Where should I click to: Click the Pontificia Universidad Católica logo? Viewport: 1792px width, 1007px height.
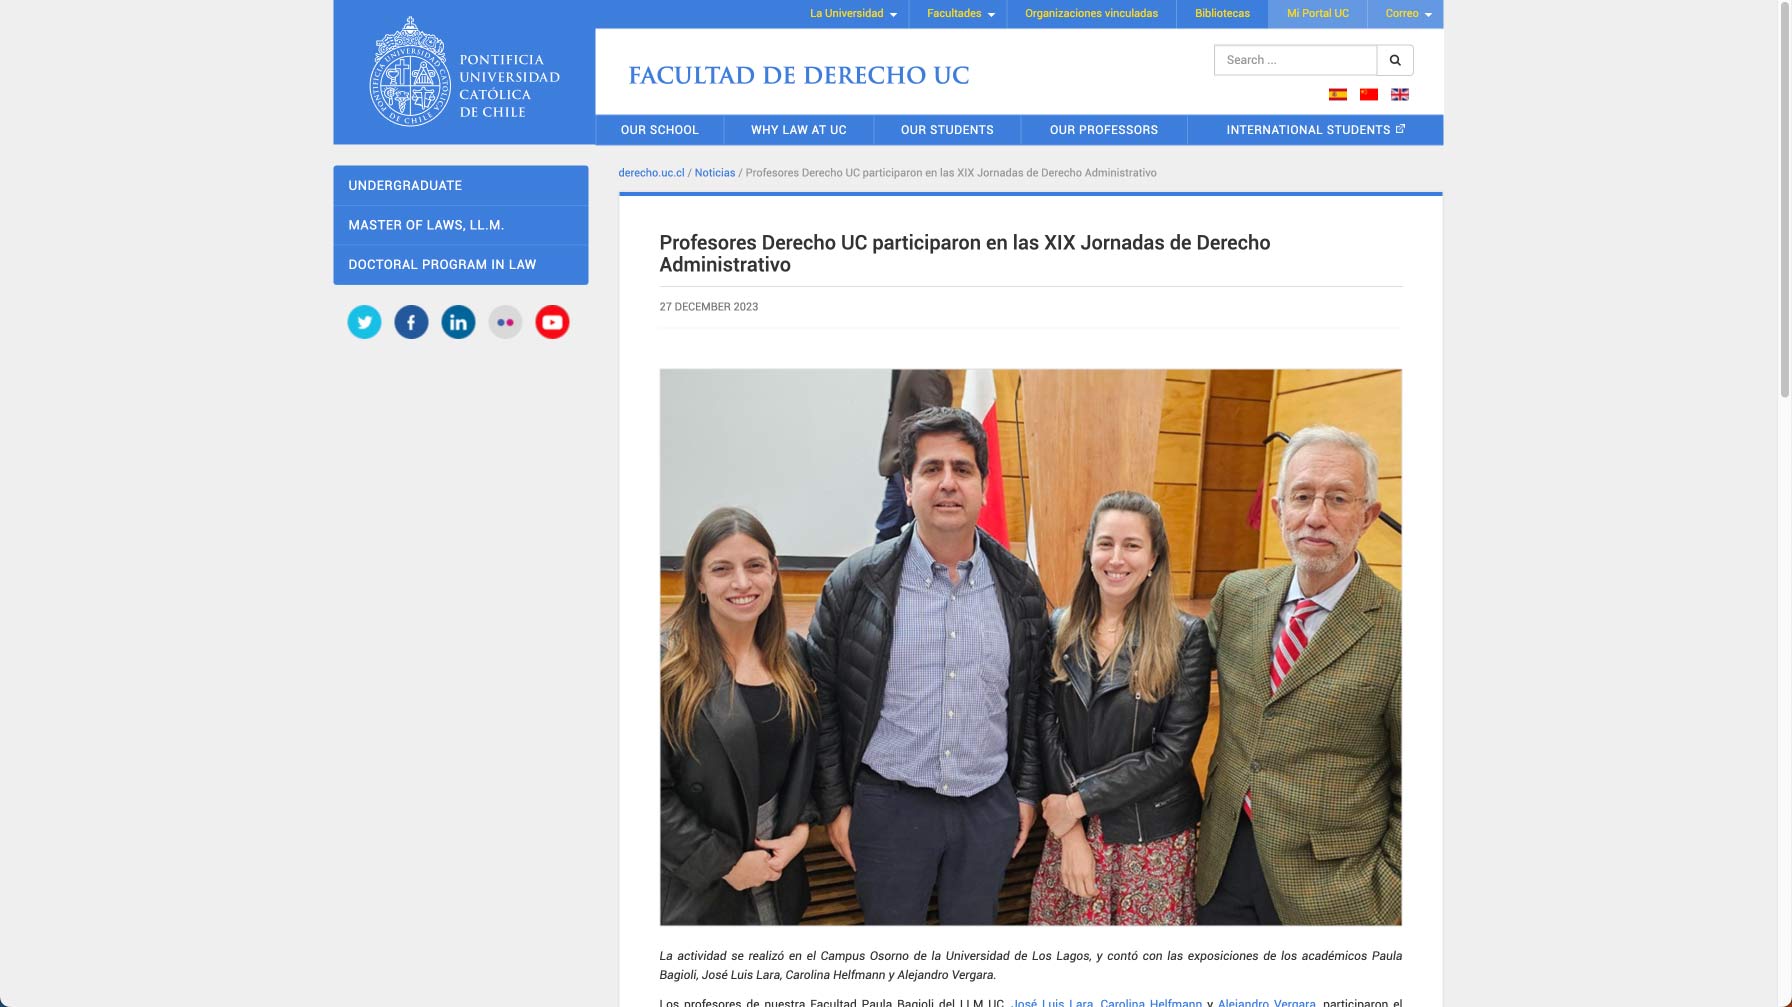[x=464, y=72]
